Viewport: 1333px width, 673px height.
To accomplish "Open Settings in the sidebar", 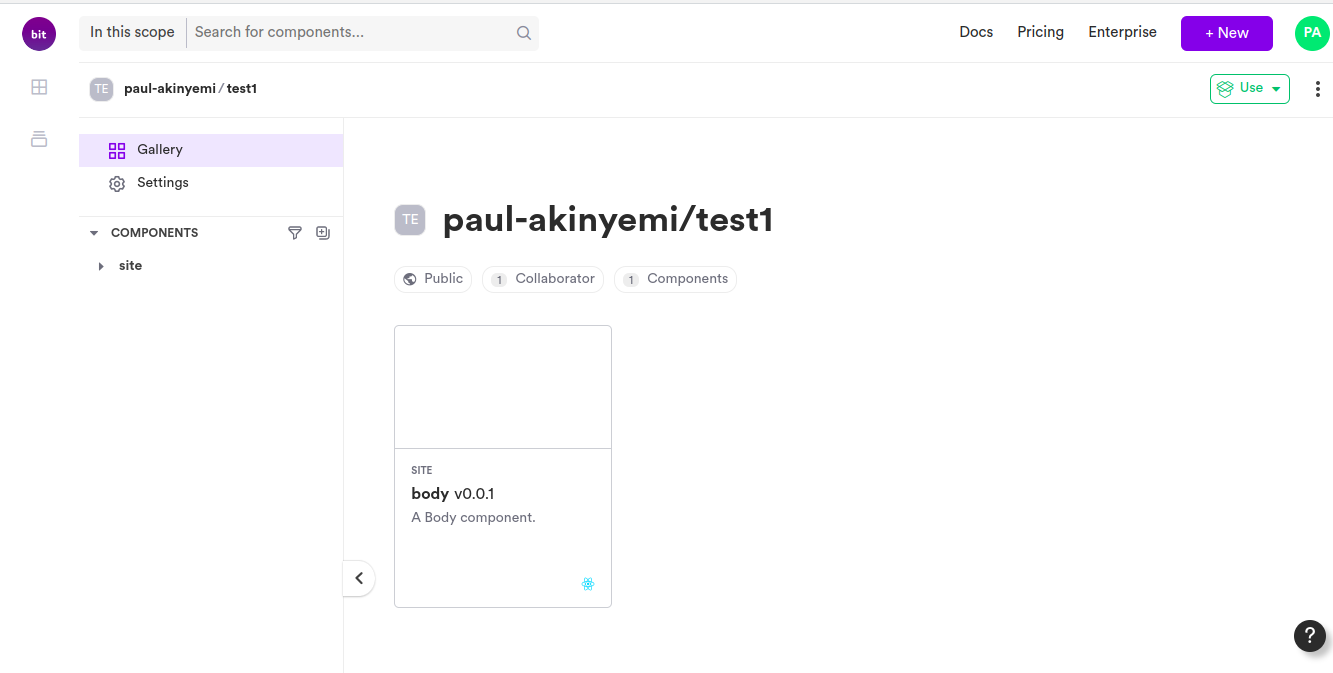I will tap(211, 183).
